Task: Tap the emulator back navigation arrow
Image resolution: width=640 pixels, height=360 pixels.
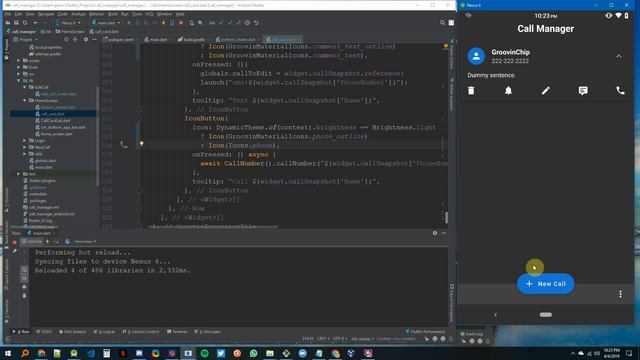Action: (x=496, y=315)
